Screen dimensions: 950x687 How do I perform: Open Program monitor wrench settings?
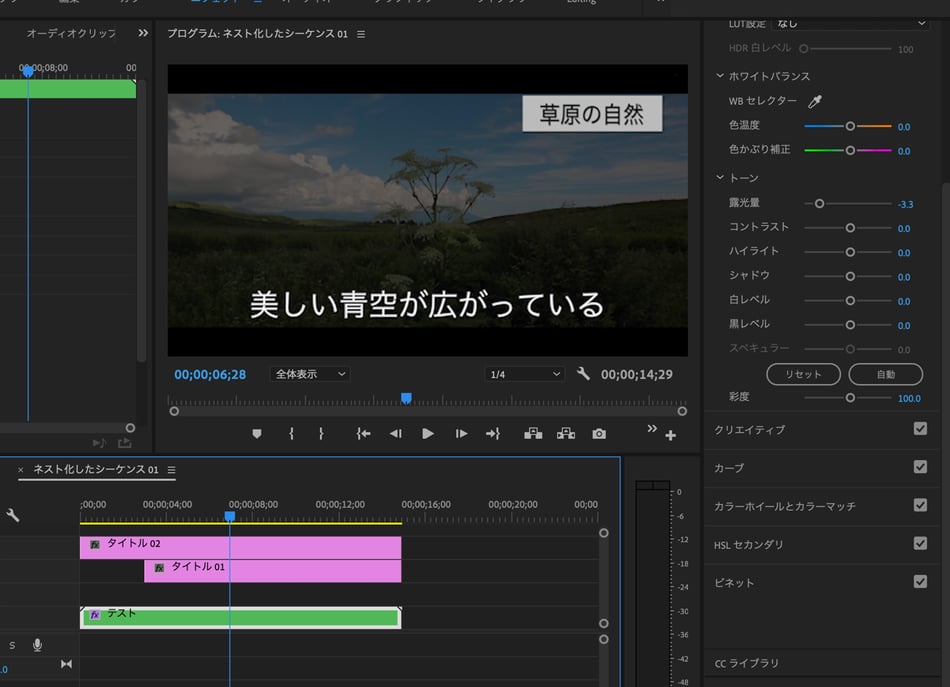pyautogui.click(x=584, y=374)
